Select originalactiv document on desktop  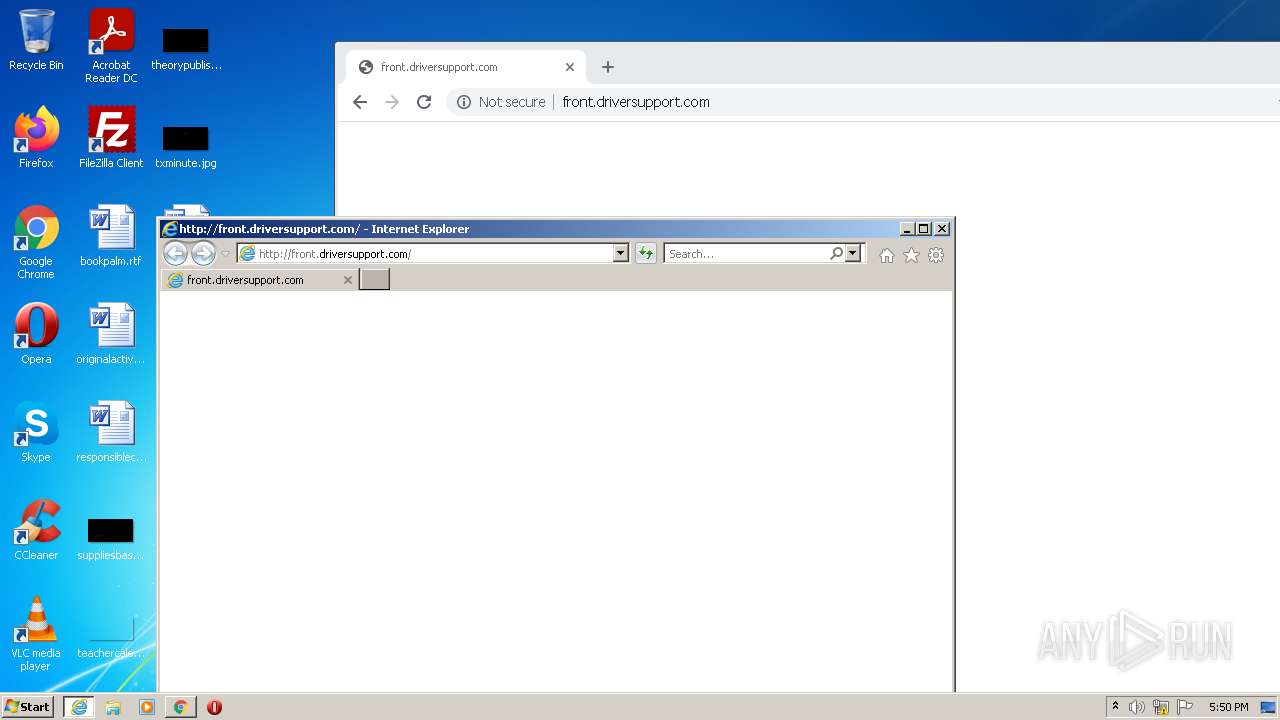pos(111,334)
